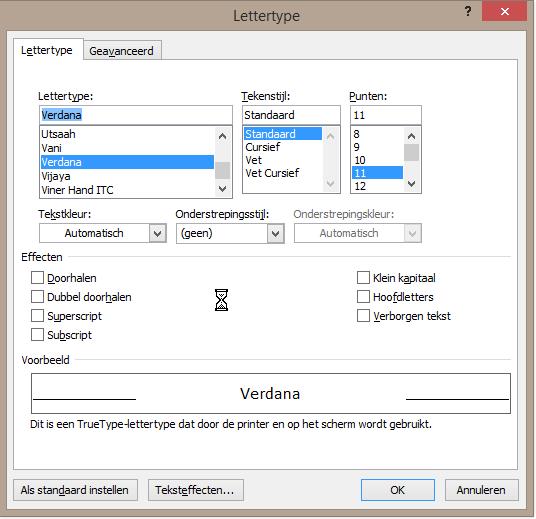Viewport: 536px width, 519px height.
Task: Click font list scroll down arrow
Action: [x=223, y=189]
